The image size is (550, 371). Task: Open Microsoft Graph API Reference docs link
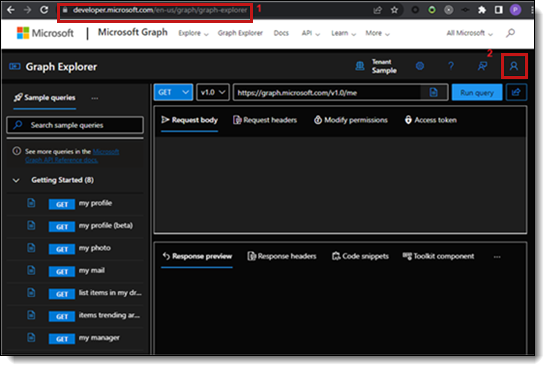72,156
